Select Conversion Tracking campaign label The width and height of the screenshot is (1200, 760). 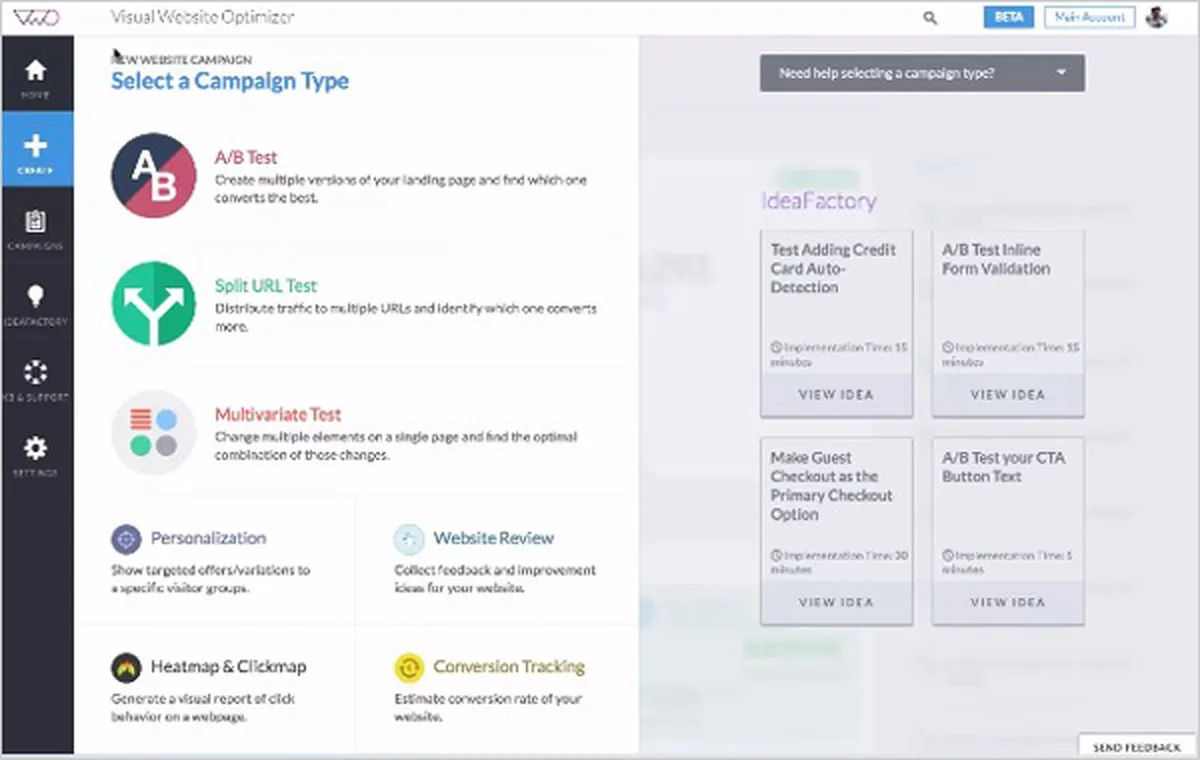(x=509, y=666)
